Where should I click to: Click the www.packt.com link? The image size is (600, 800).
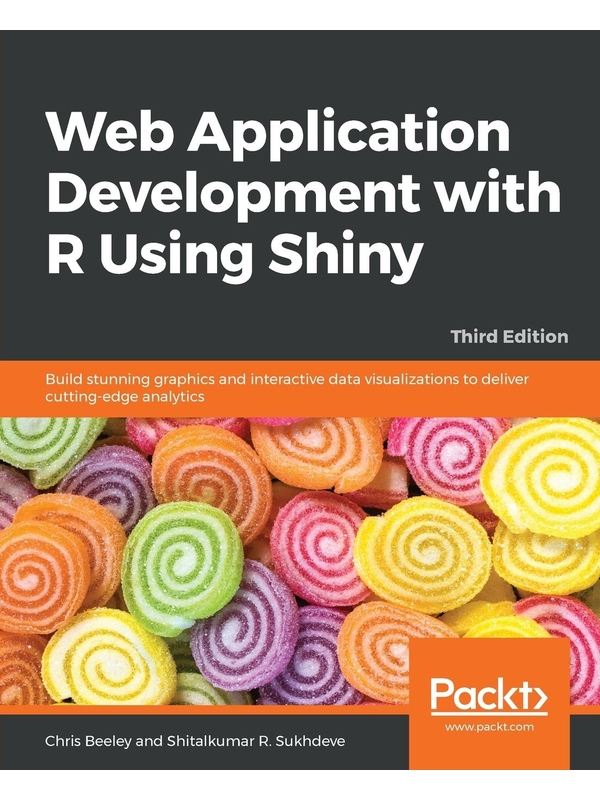click(x=489, y=727)
